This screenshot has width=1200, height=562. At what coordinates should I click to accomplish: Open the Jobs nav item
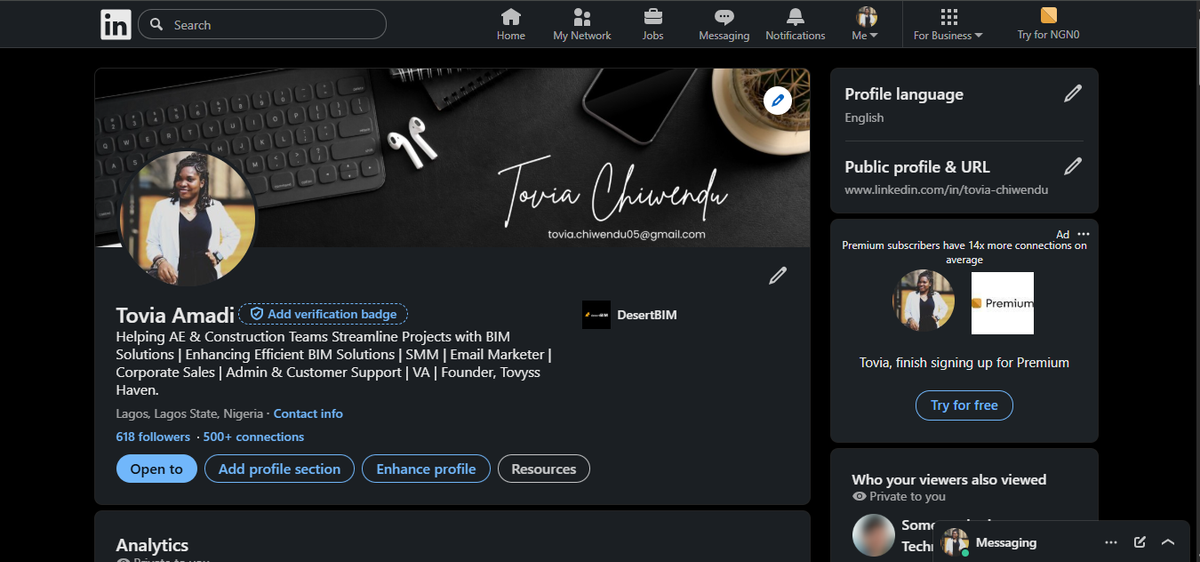pos(653,24)
